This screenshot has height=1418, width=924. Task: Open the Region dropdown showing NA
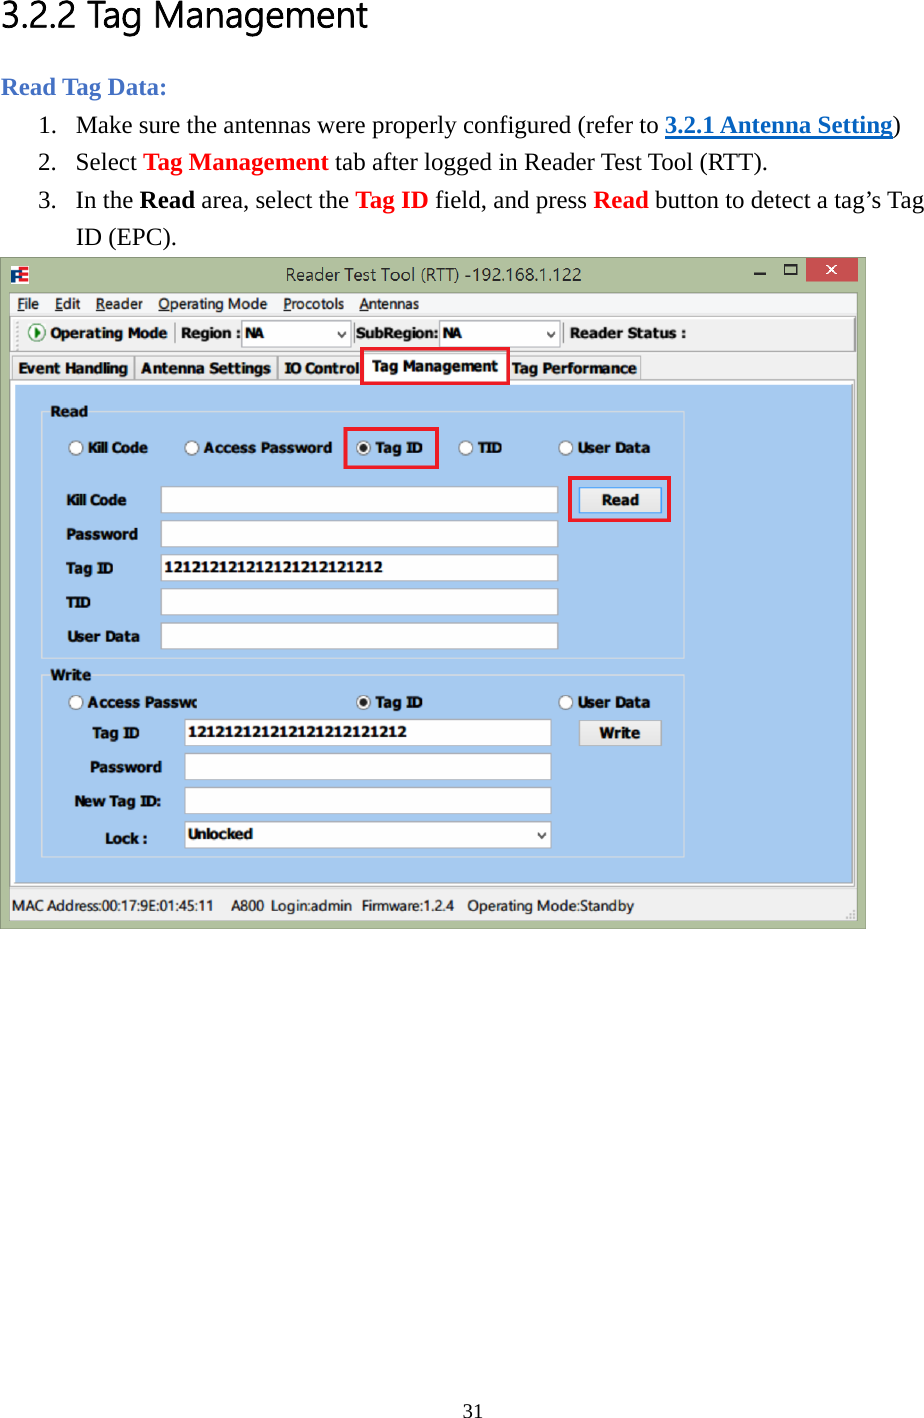pyautogui.click(x=342, y=333)
